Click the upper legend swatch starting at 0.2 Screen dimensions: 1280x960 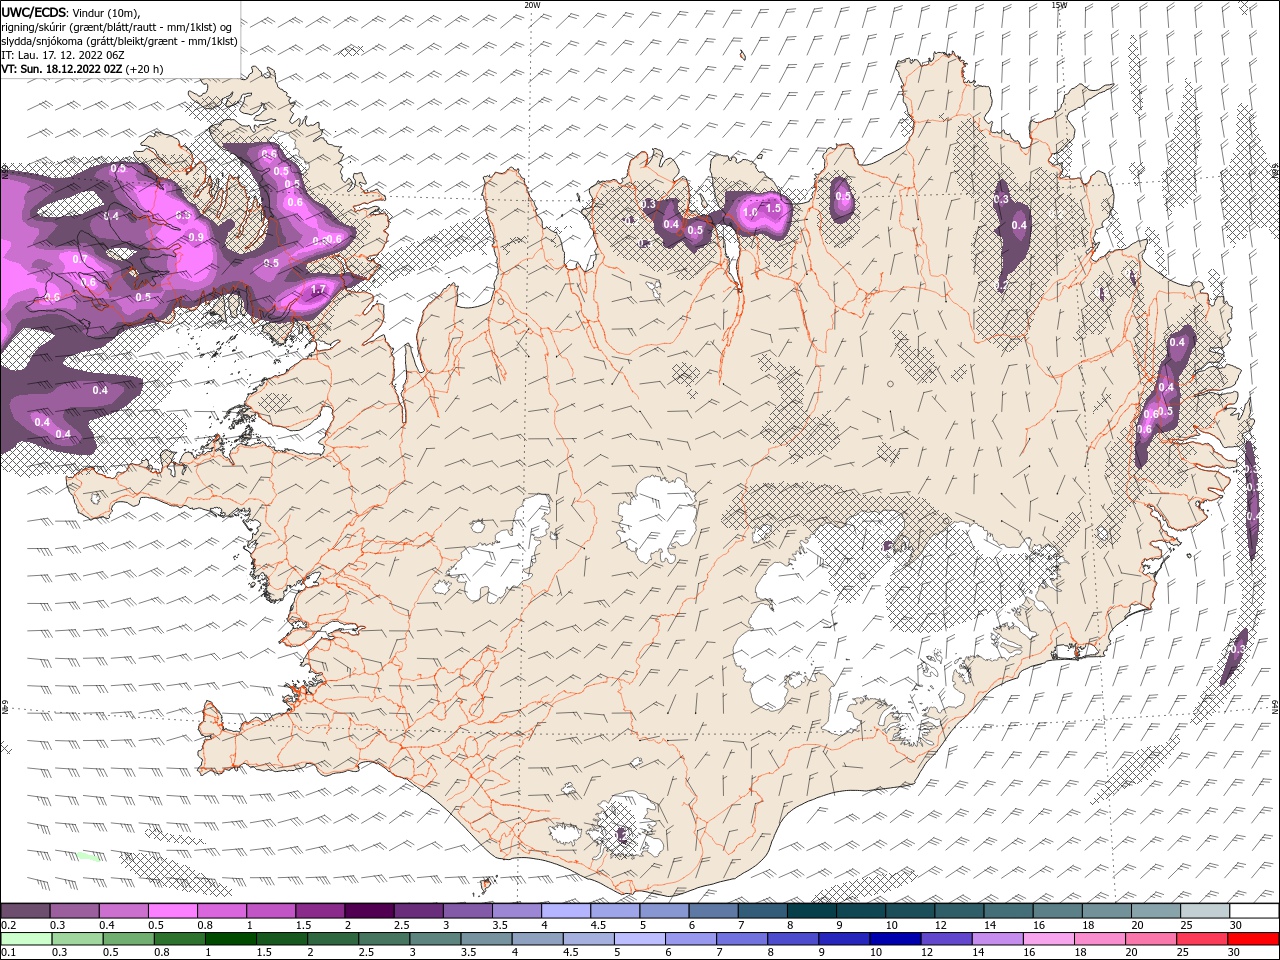click(25, 911)
